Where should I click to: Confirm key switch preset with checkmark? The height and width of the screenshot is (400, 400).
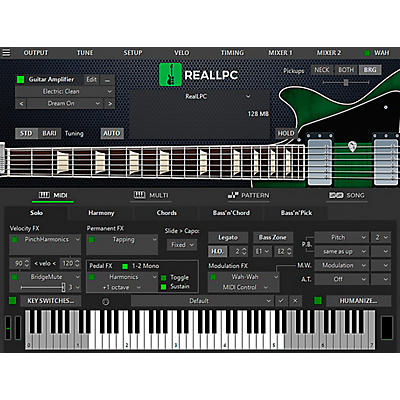281,301
